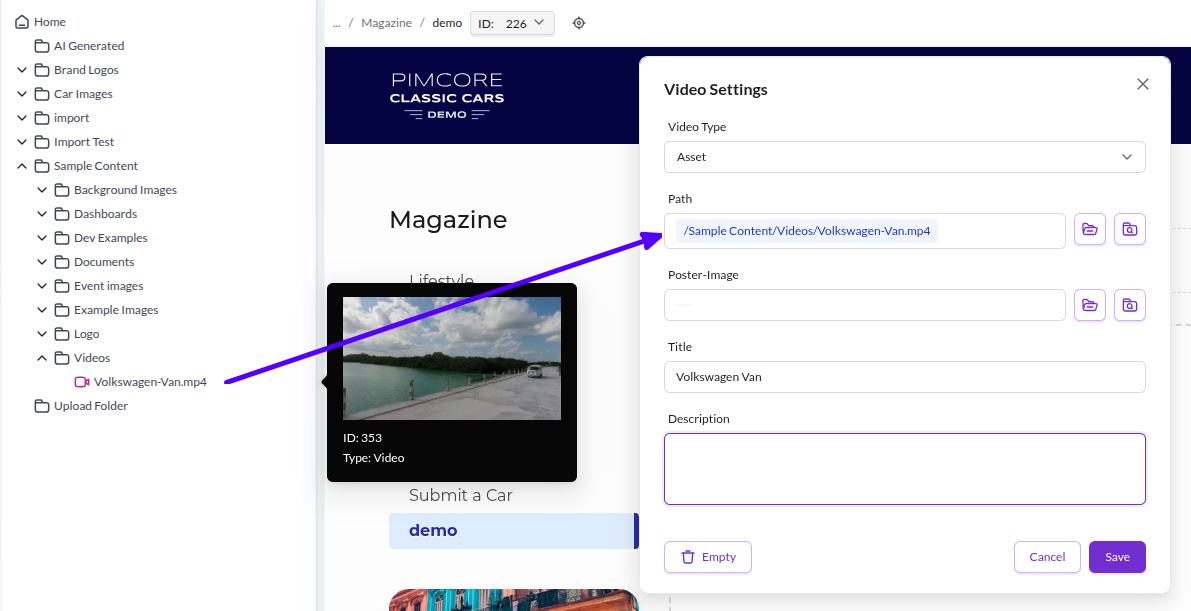
Task: Save the video settings
Action: (1117, 557)
